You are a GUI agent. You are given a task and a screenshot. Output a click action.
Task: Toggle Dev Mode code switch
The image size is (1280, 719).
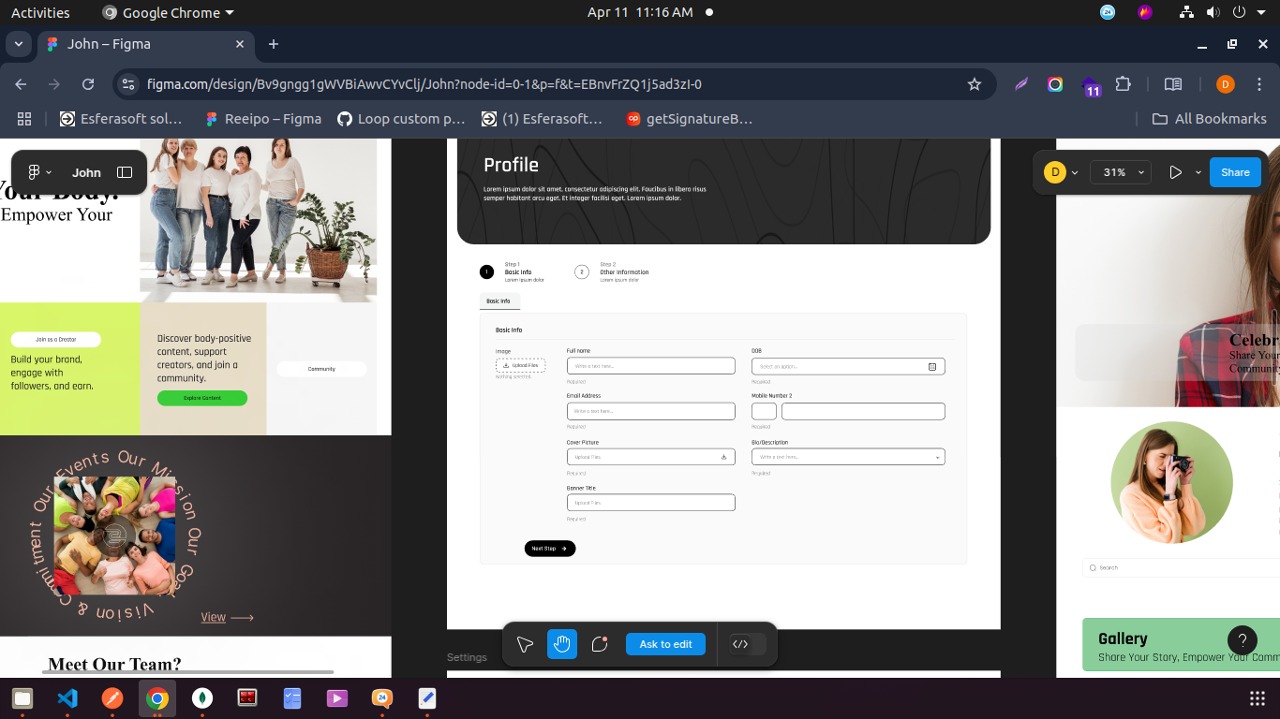[747, 645]
